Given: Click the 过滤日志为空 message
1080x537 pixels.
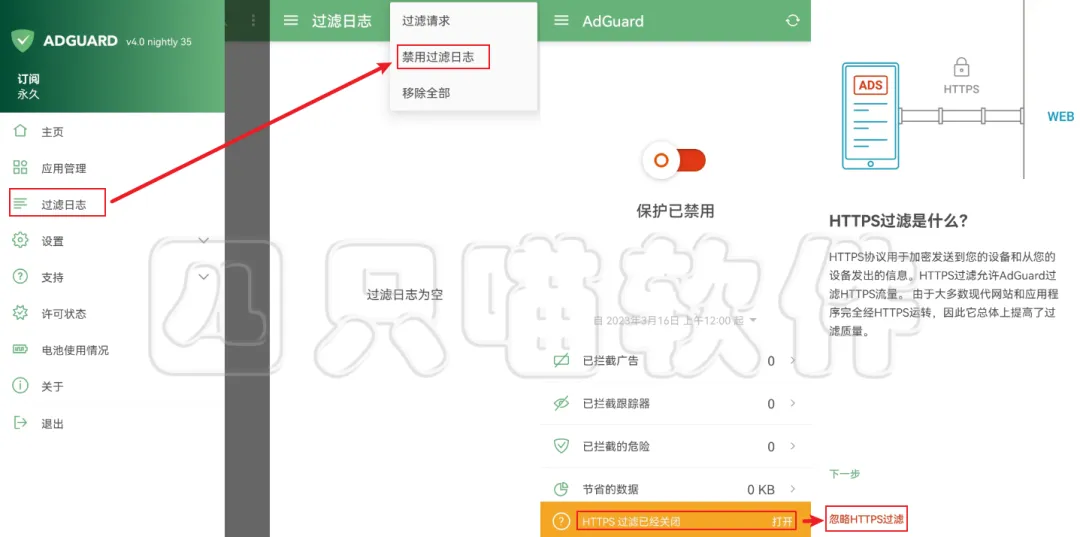Looking at the screenshot, I should pos(404,295).
